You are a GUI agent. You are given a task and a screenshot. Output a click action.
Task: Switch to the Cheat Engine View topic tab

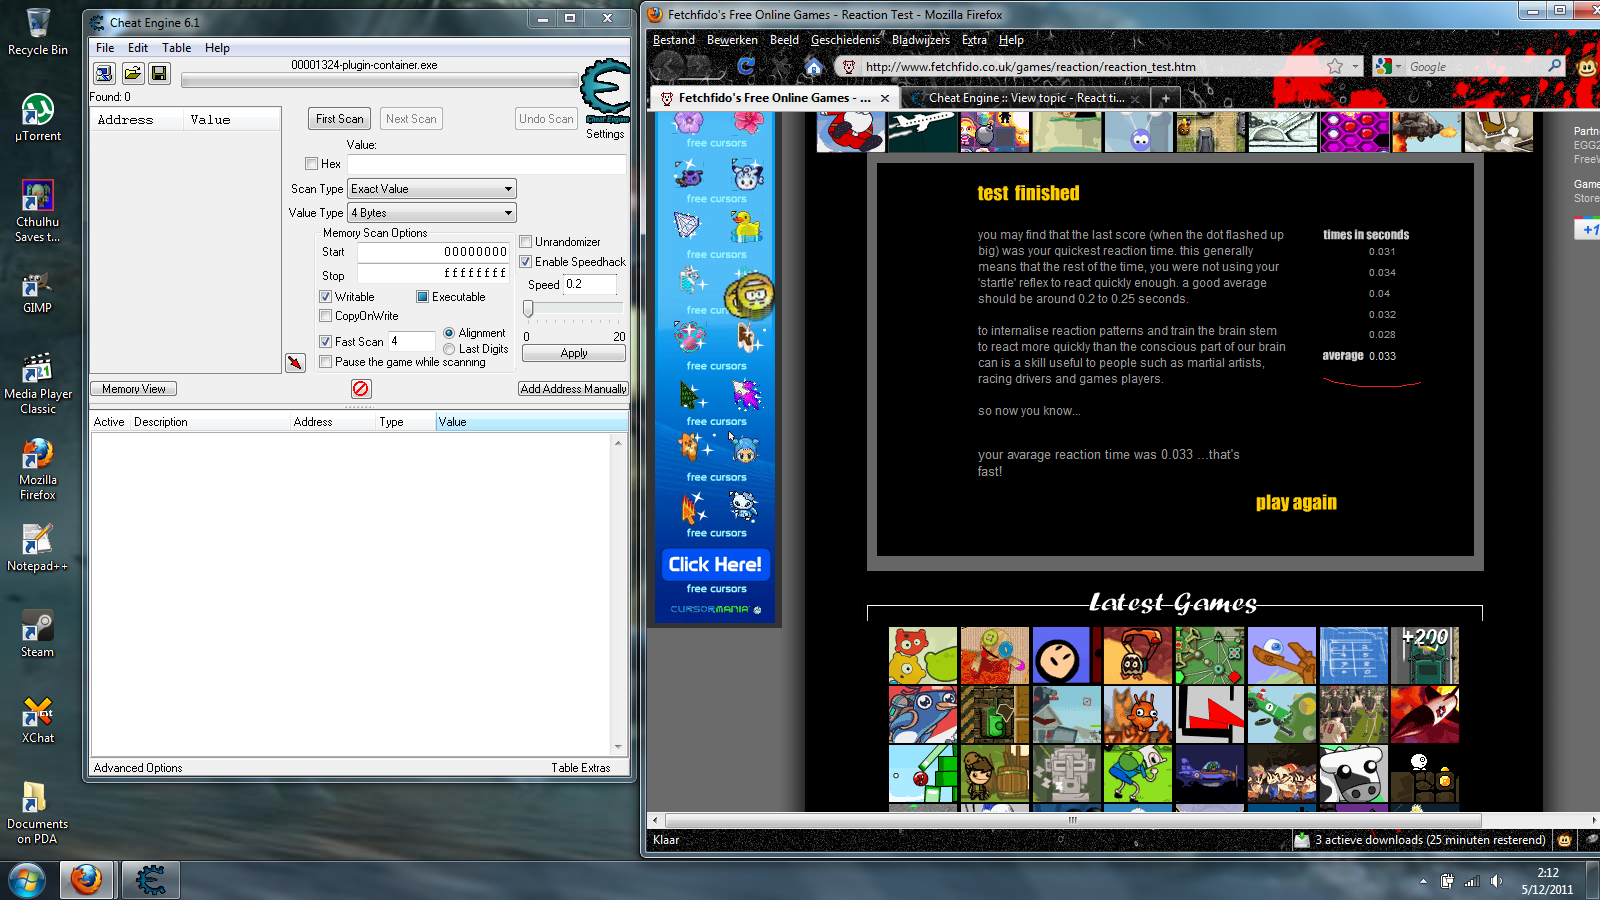(x=1025, y=98)
